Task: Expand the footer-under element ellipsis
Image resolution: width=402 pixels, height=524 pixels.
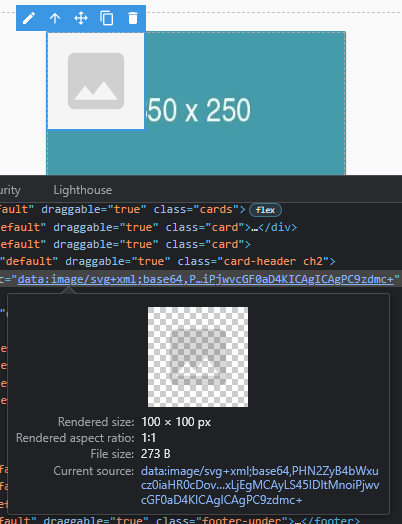Action: [x=297, y=521]
